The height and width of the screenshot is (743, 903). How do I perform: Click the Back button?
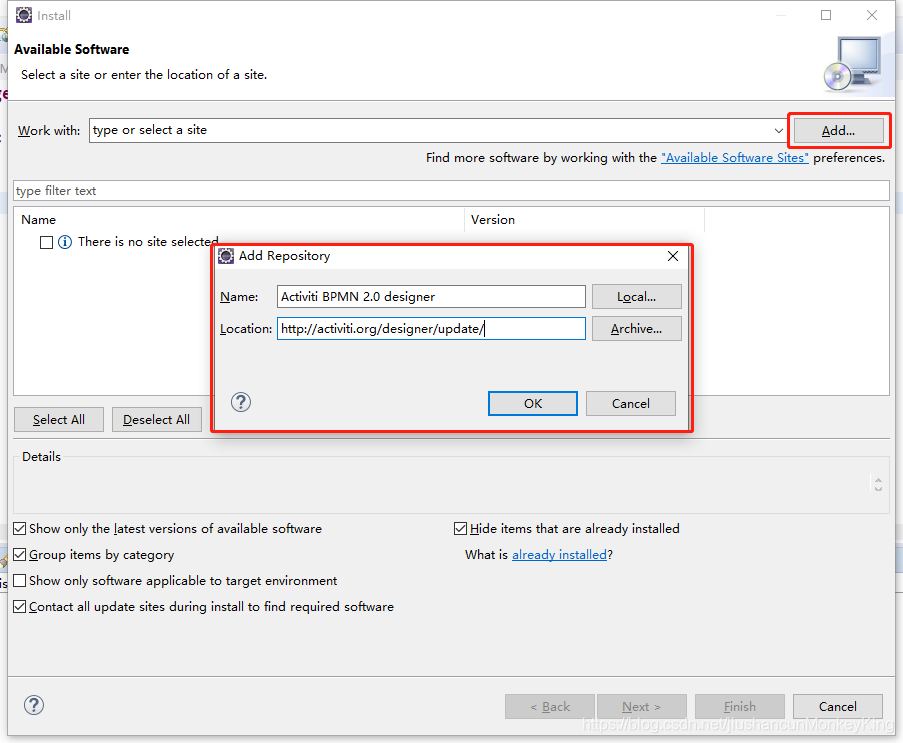[550, 707]
